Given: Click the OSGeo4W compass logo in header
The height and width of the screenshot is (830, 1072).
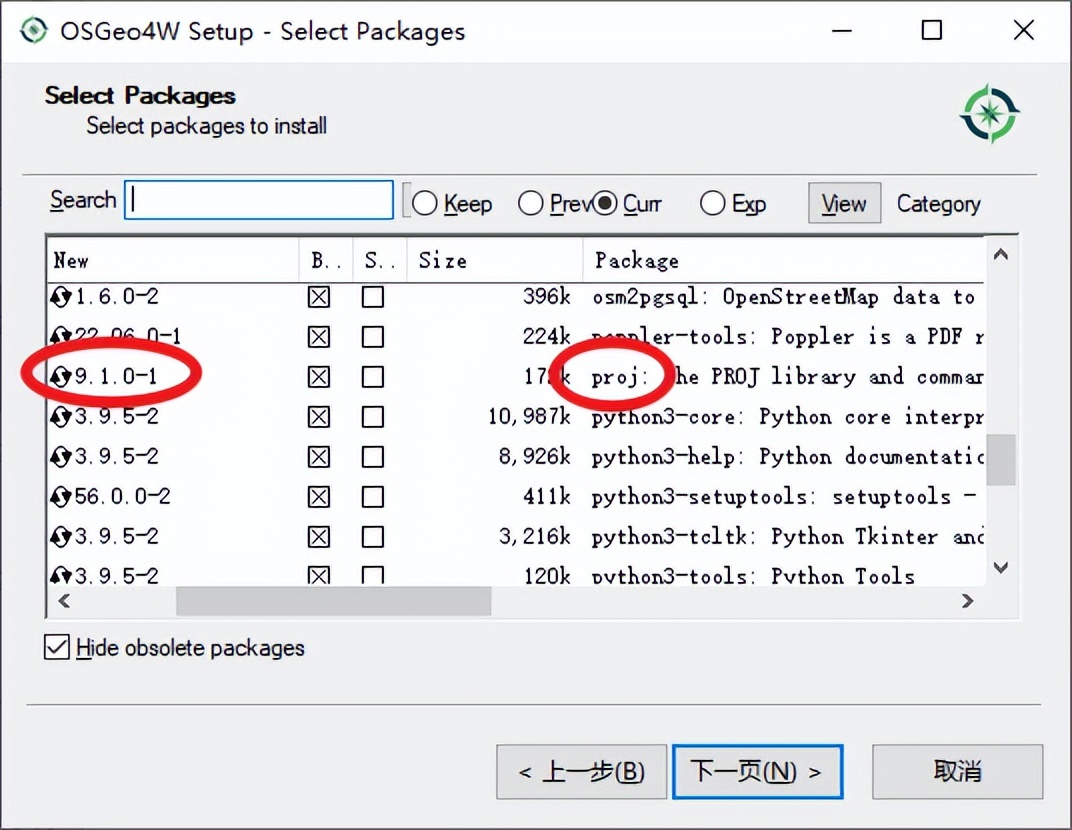Looking at the screenshot, I should (989, 114).
